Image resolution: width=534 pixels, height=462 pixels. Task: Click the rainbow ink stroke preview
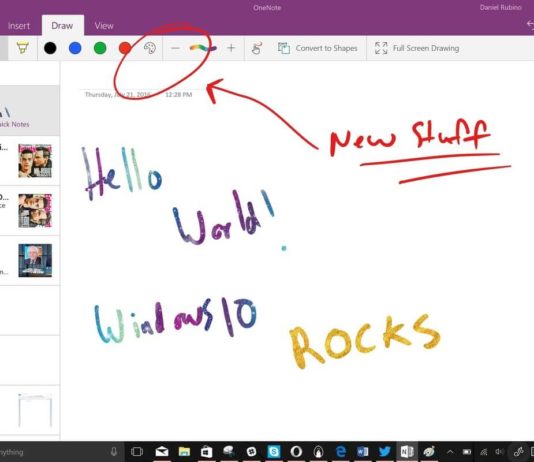[x=202, y=48]
